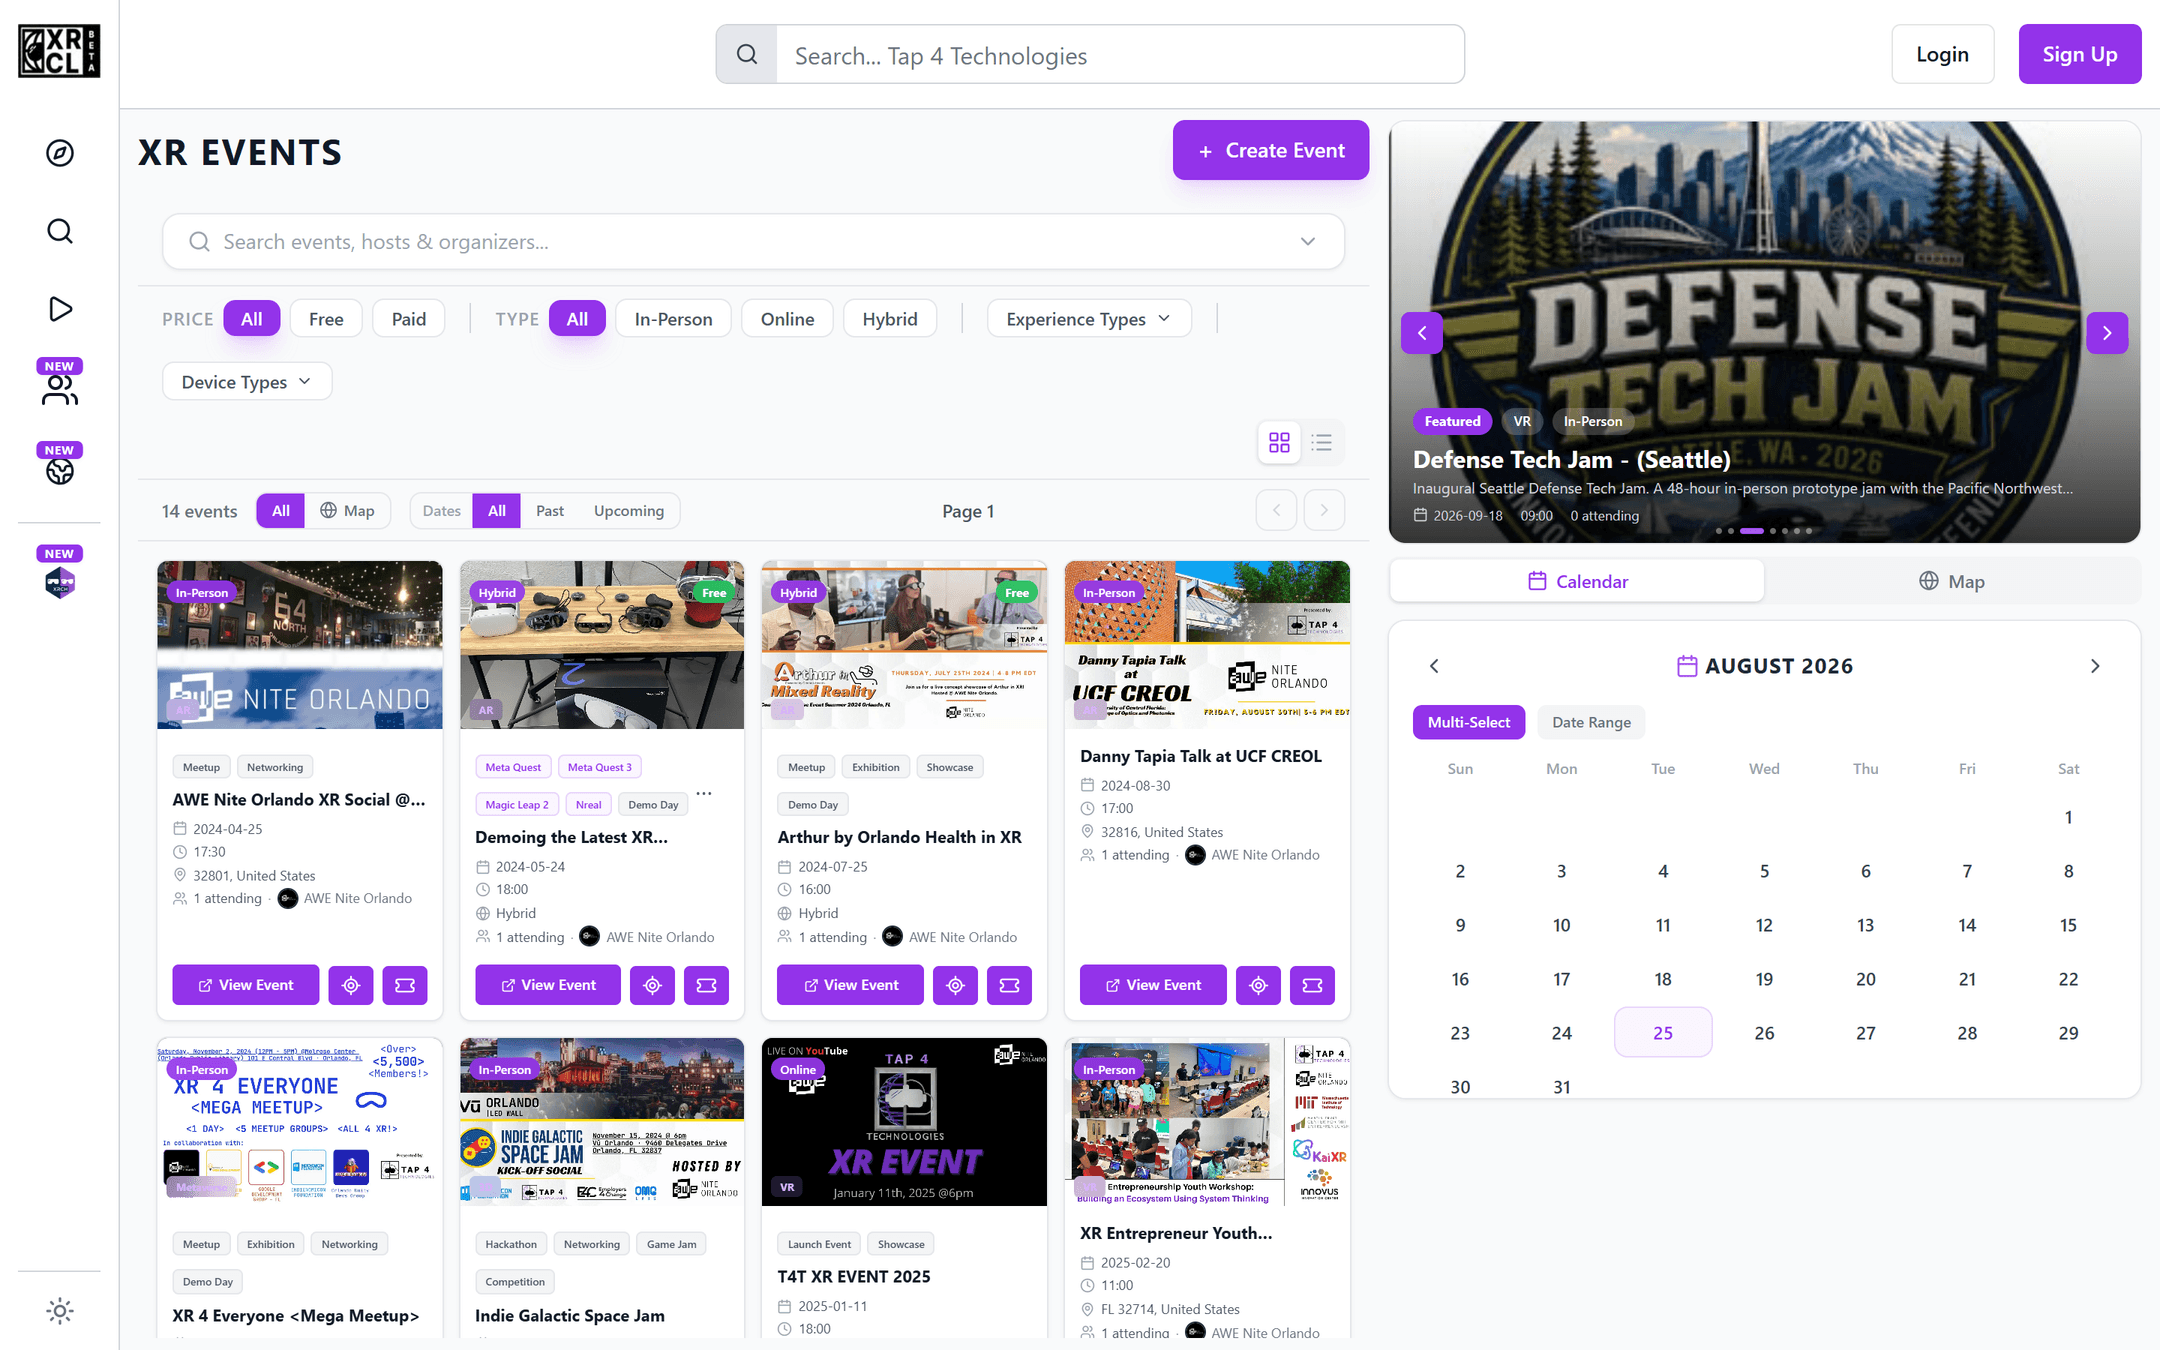Switch to list view layout icon
The width and height of the screenshot is (2160, 1350).
[x=1322, y=442]
